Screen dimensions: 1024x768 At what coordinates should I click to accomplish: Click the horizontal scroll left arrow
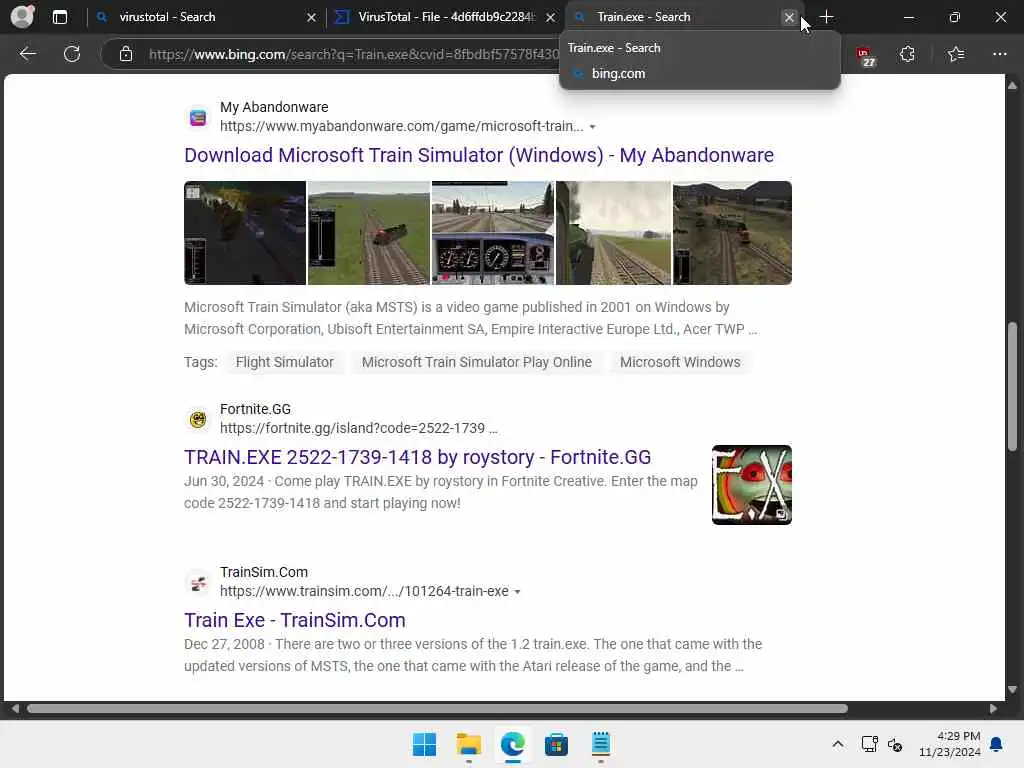pyautogui.click(x=14, y=709)
